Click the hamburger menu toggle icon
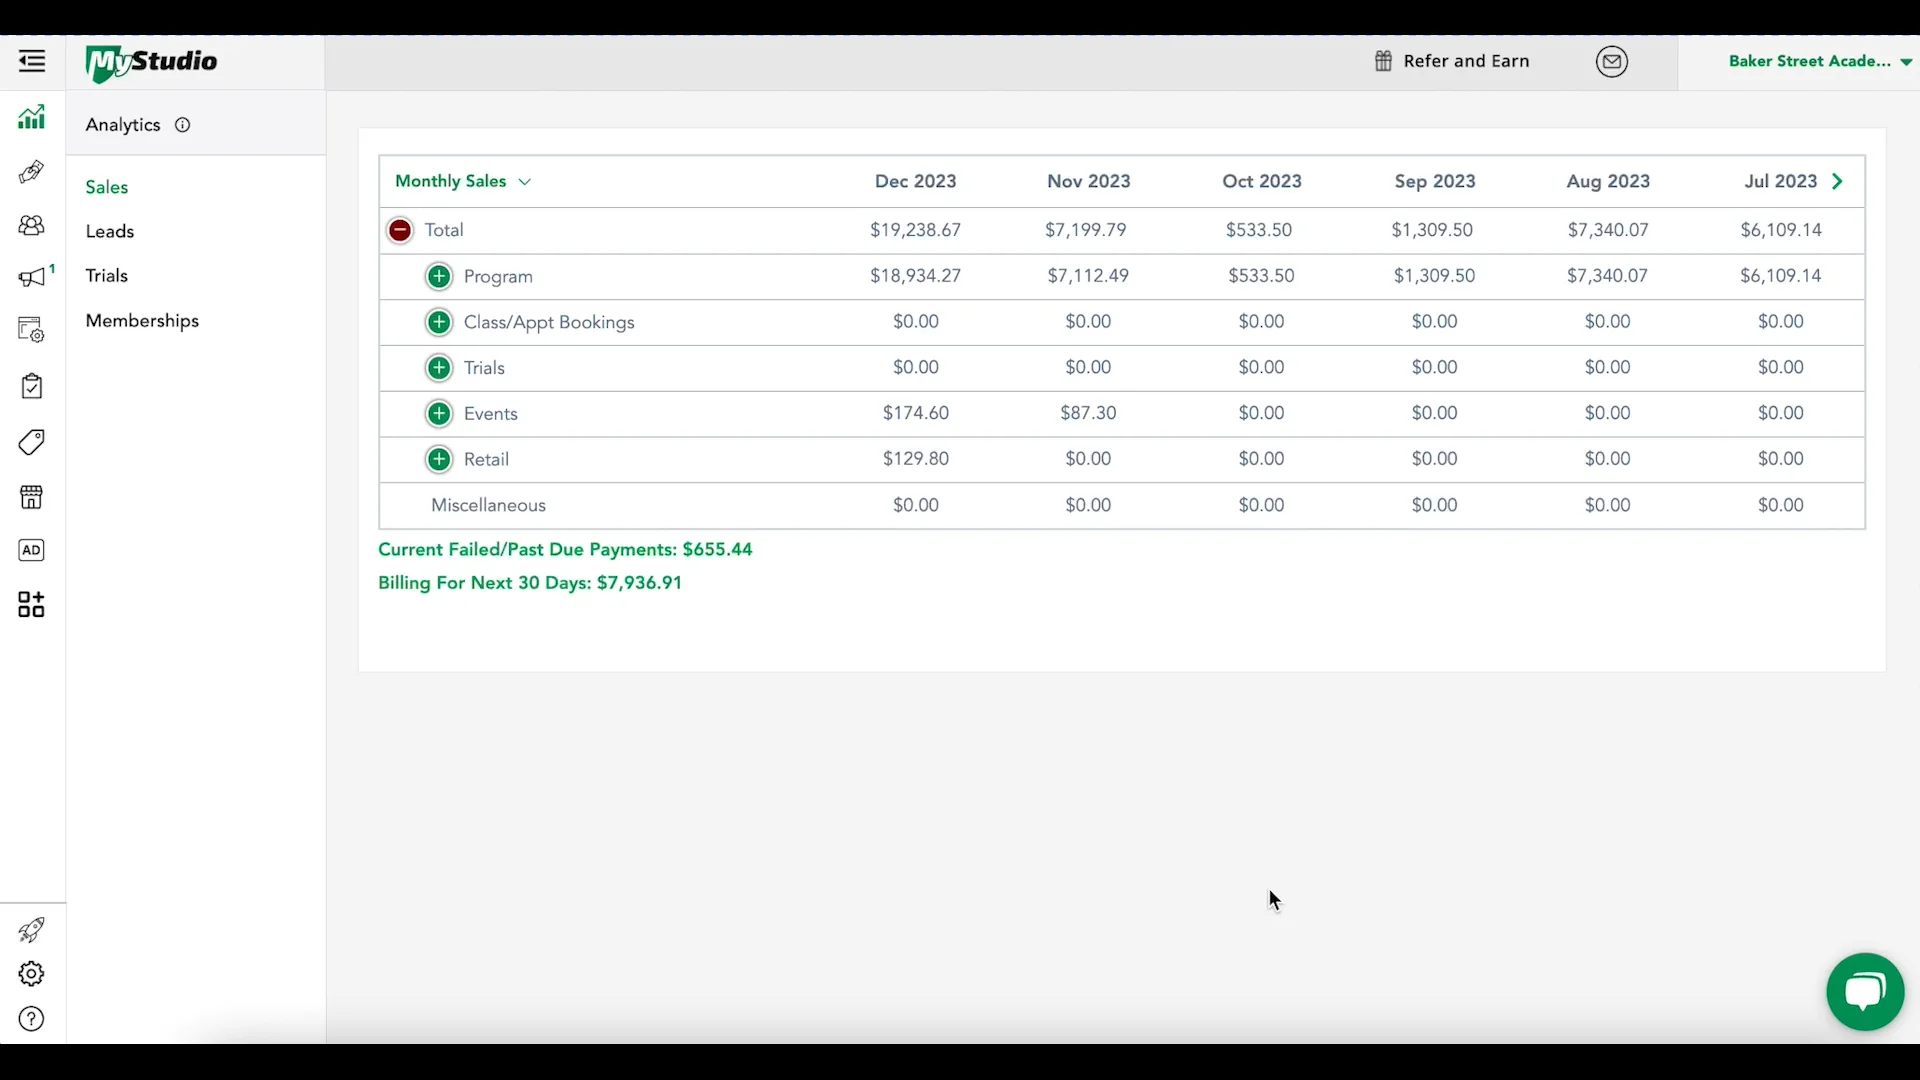1920x1080 pixels. click(32, 61)
